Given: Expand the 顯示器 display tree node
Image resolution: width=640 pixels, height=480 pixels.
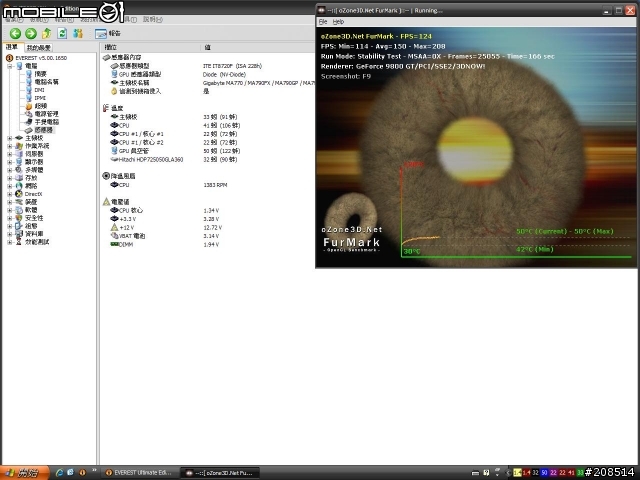Looking at the screenshot, I should [10, 162].
